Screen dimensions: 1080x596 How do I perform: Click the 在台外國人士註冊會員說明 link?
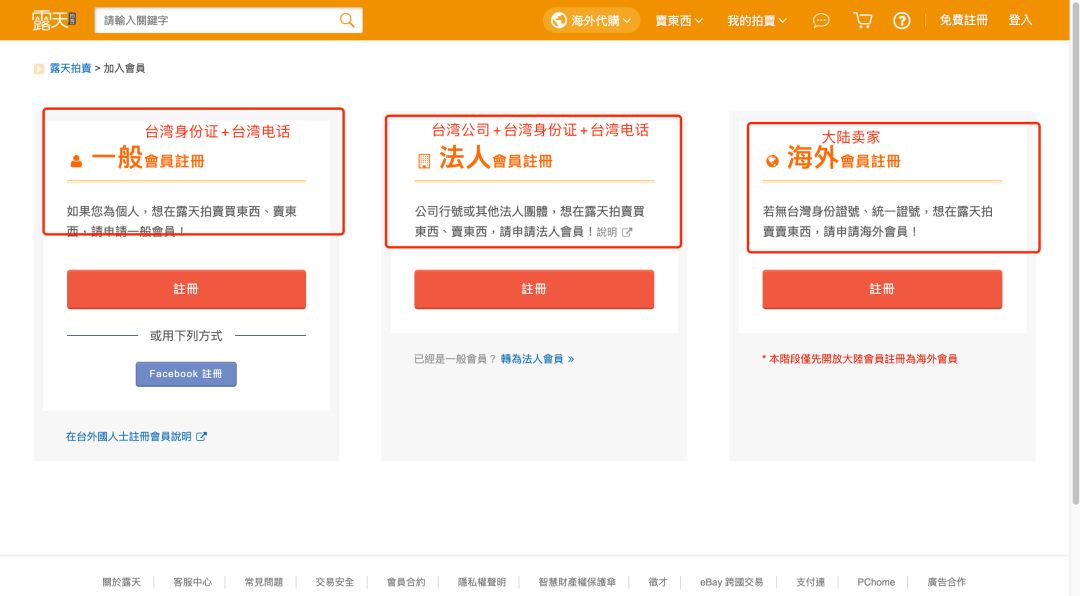pyautogui.click(x=131, y=436)
